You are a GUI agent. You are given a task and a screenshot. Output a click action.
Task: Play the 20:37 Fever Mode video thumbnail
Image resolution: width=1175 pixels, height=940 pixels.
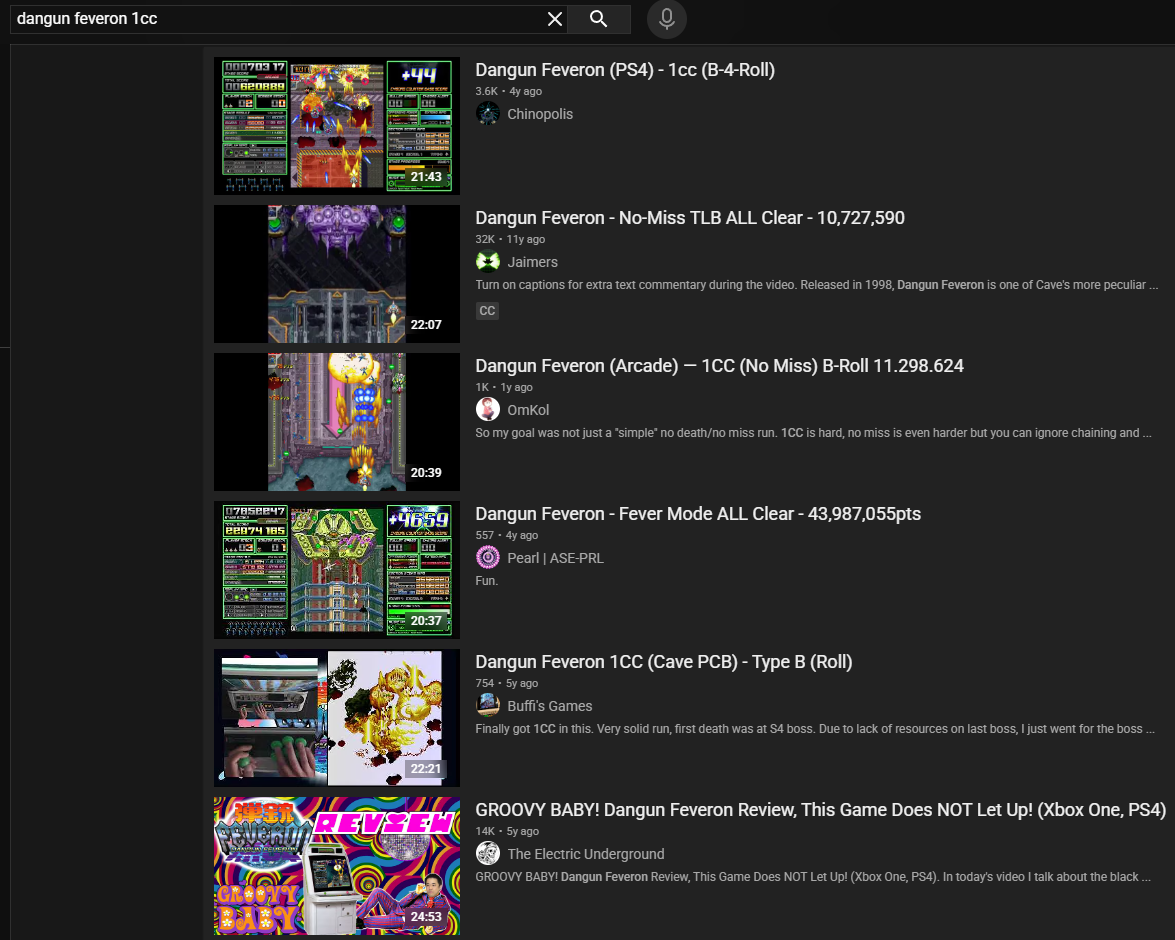(x=336, y=570)
